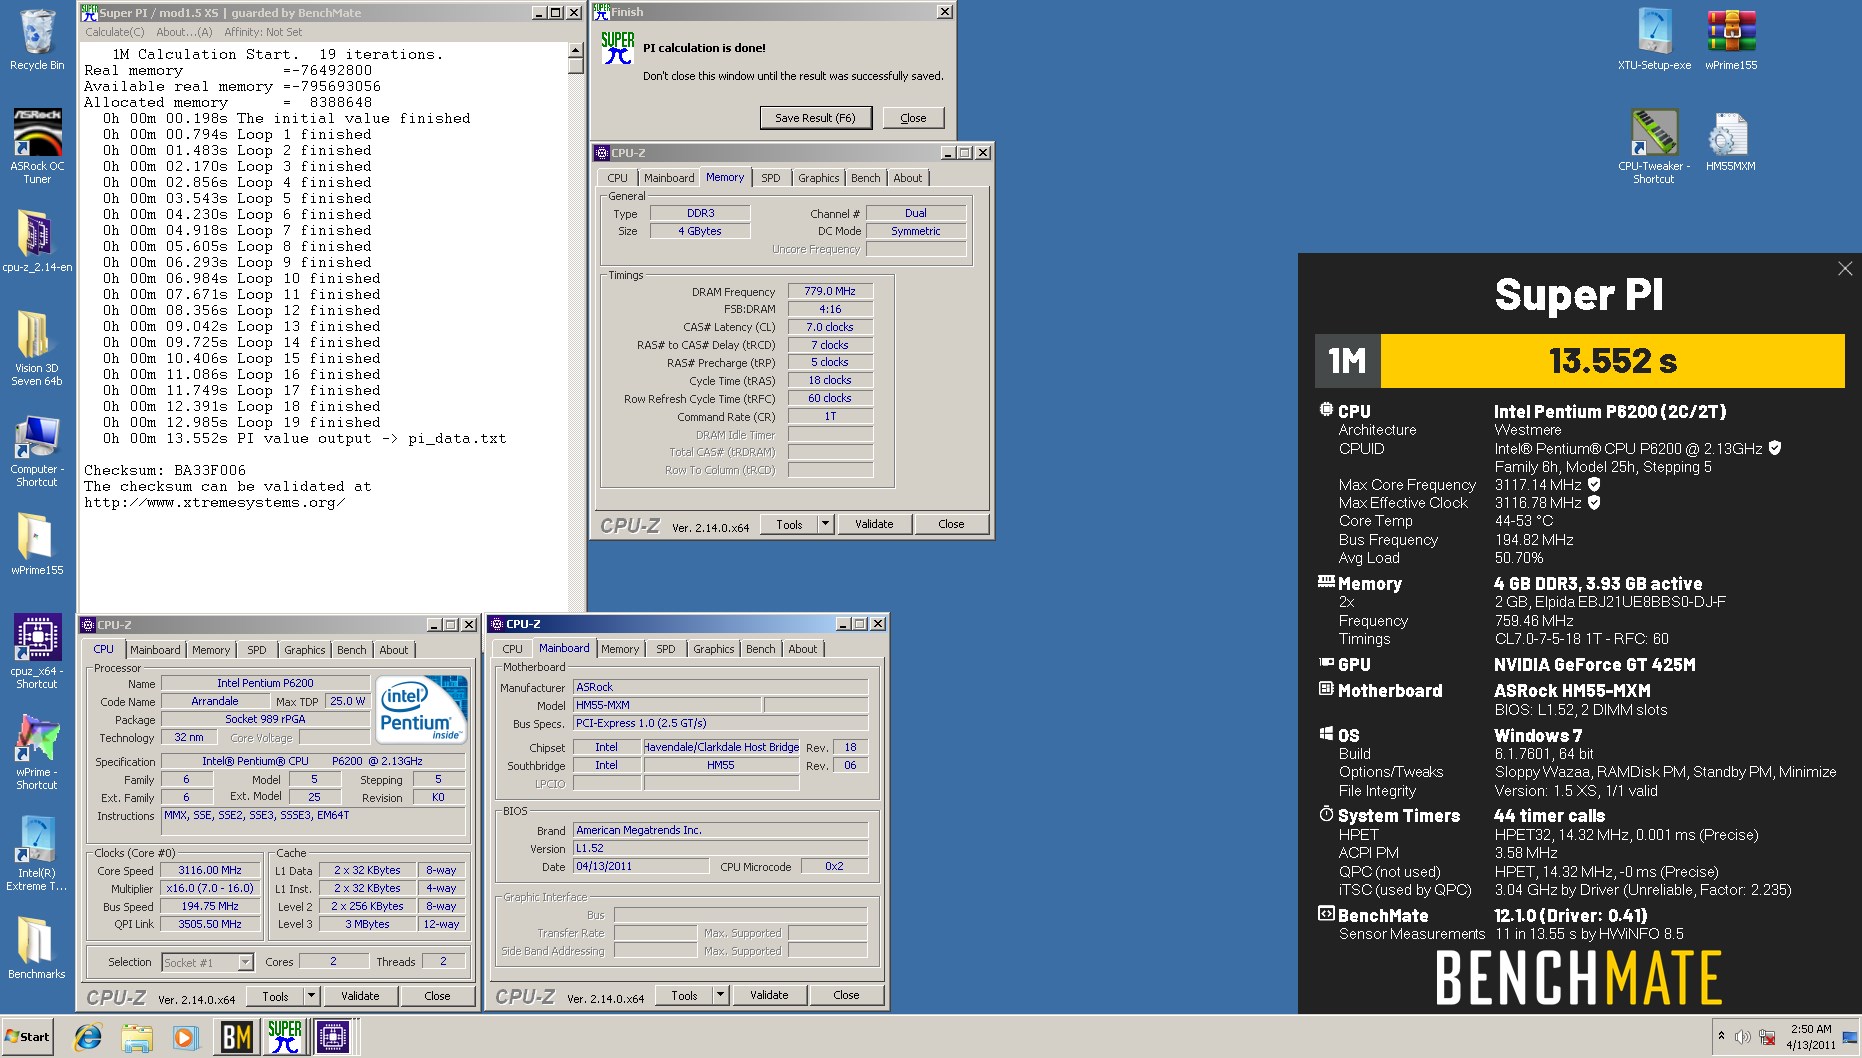This screenshot has height=1058, width=1862.
Task: Launch ASRock OC Tuner desktop icon
Action: (37, 146)
